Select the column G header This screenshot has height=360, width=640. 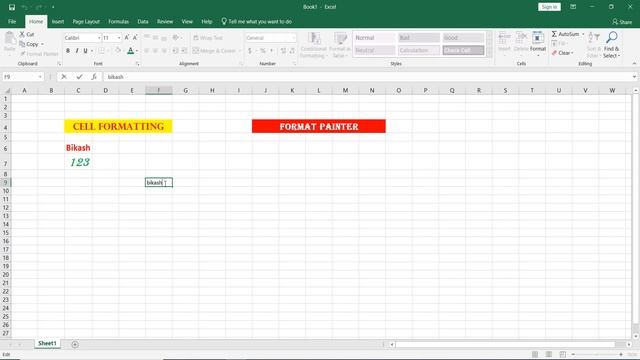(x=185, y=90)
